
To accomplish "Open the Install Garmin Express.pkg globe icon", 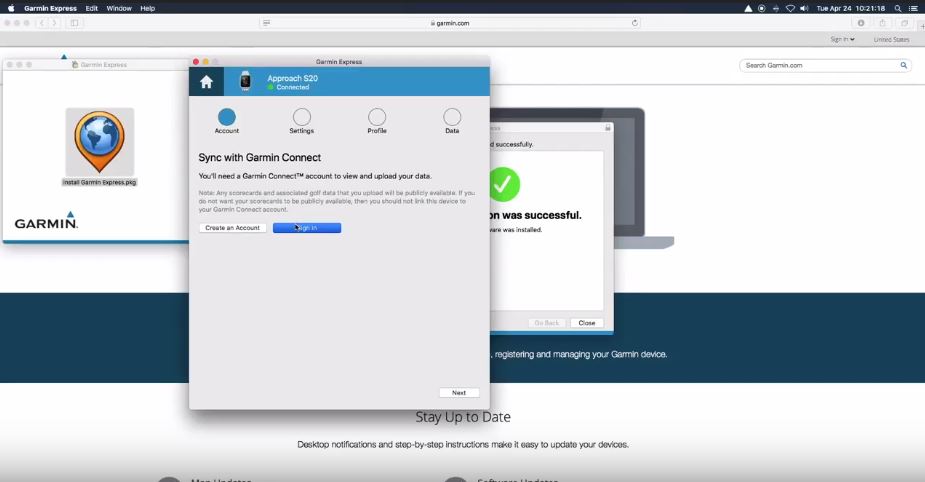I will 100,142.
